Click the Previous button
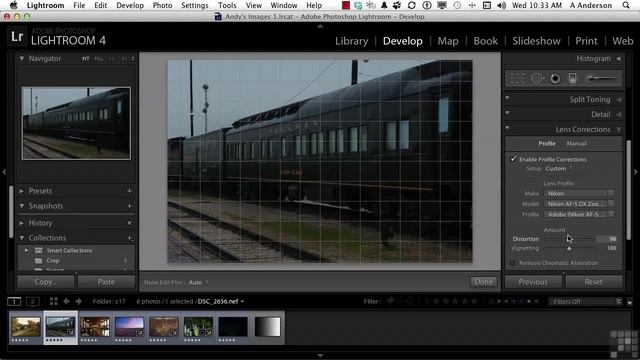 [533, 282]
